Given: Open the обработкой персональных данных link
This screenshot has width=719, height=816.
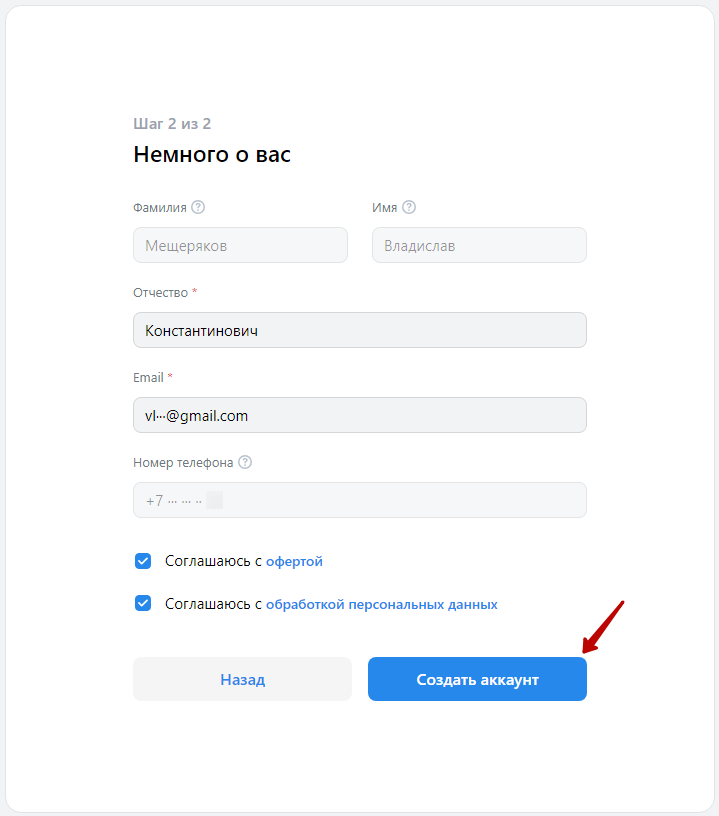Looking at the screenshot, I should (x=381, y=604).
